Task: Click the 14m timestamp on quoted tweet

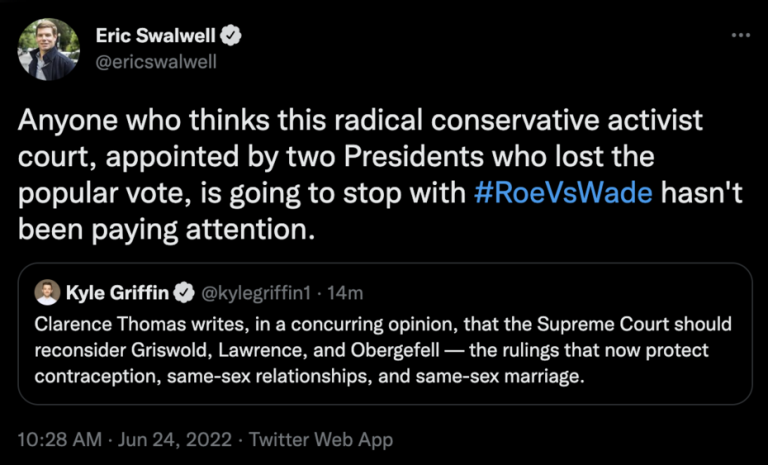Action: 346,293
